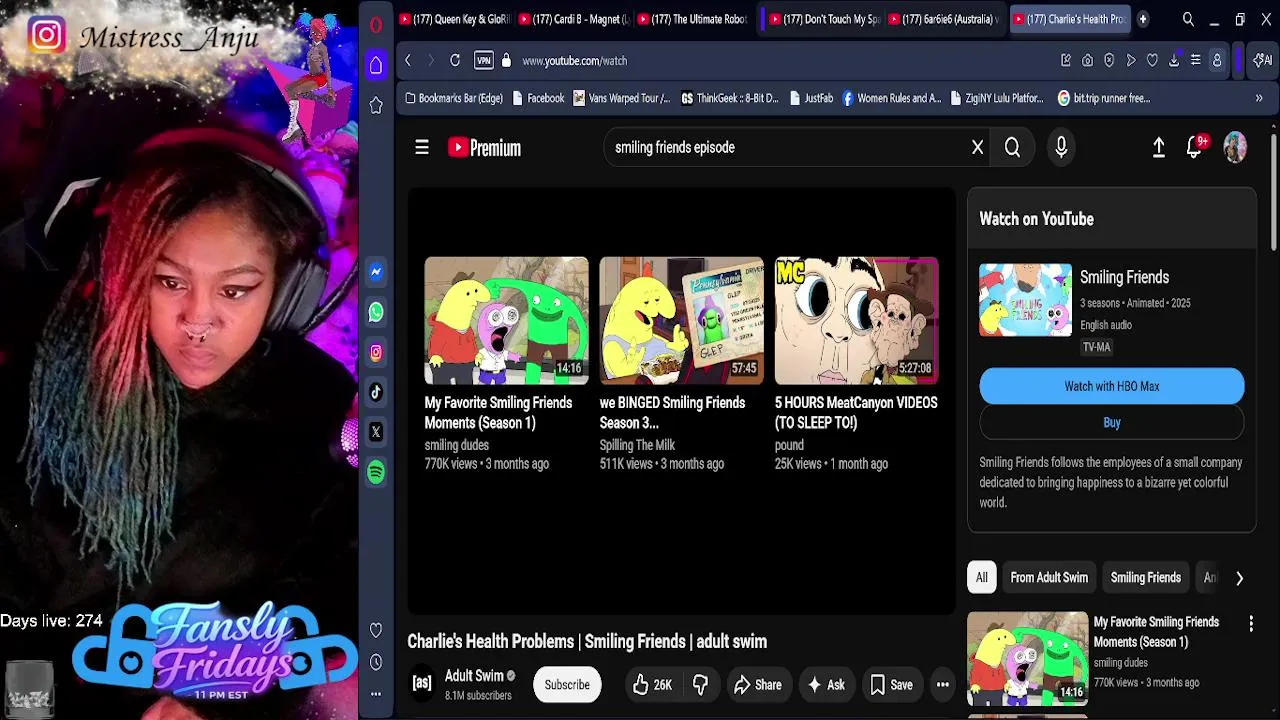Play My Favorite Smiling Friends Moments end-screen thumbnail

click(x=507, y=321)
